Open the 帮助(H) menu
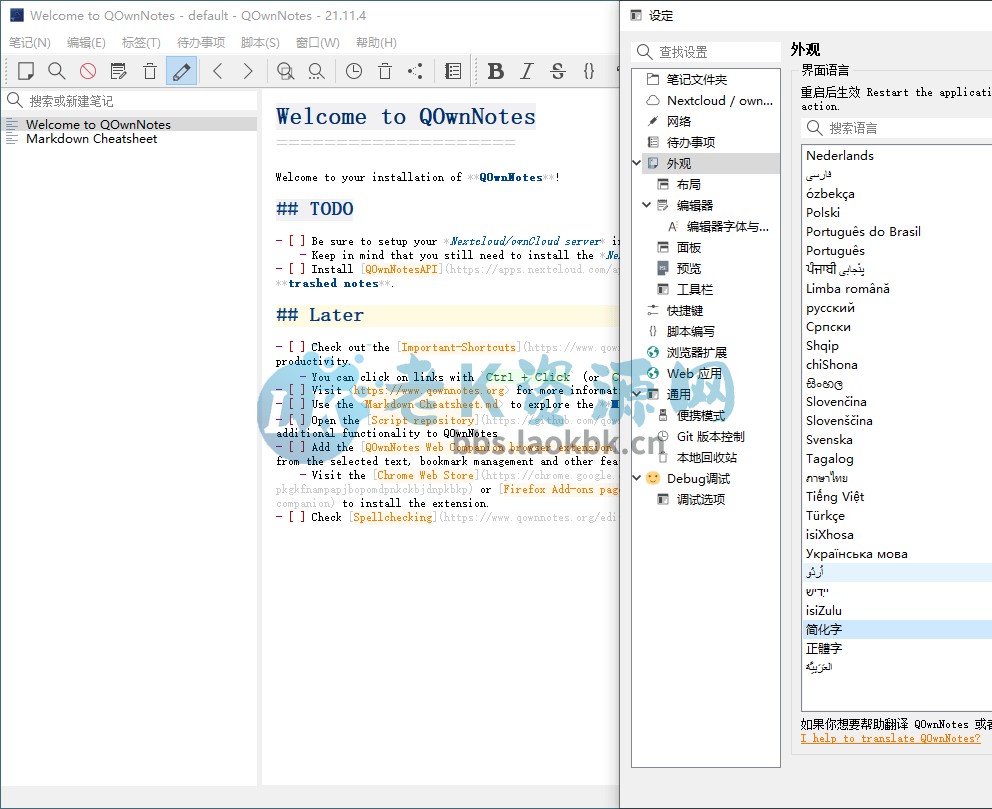 pos(376,42)
